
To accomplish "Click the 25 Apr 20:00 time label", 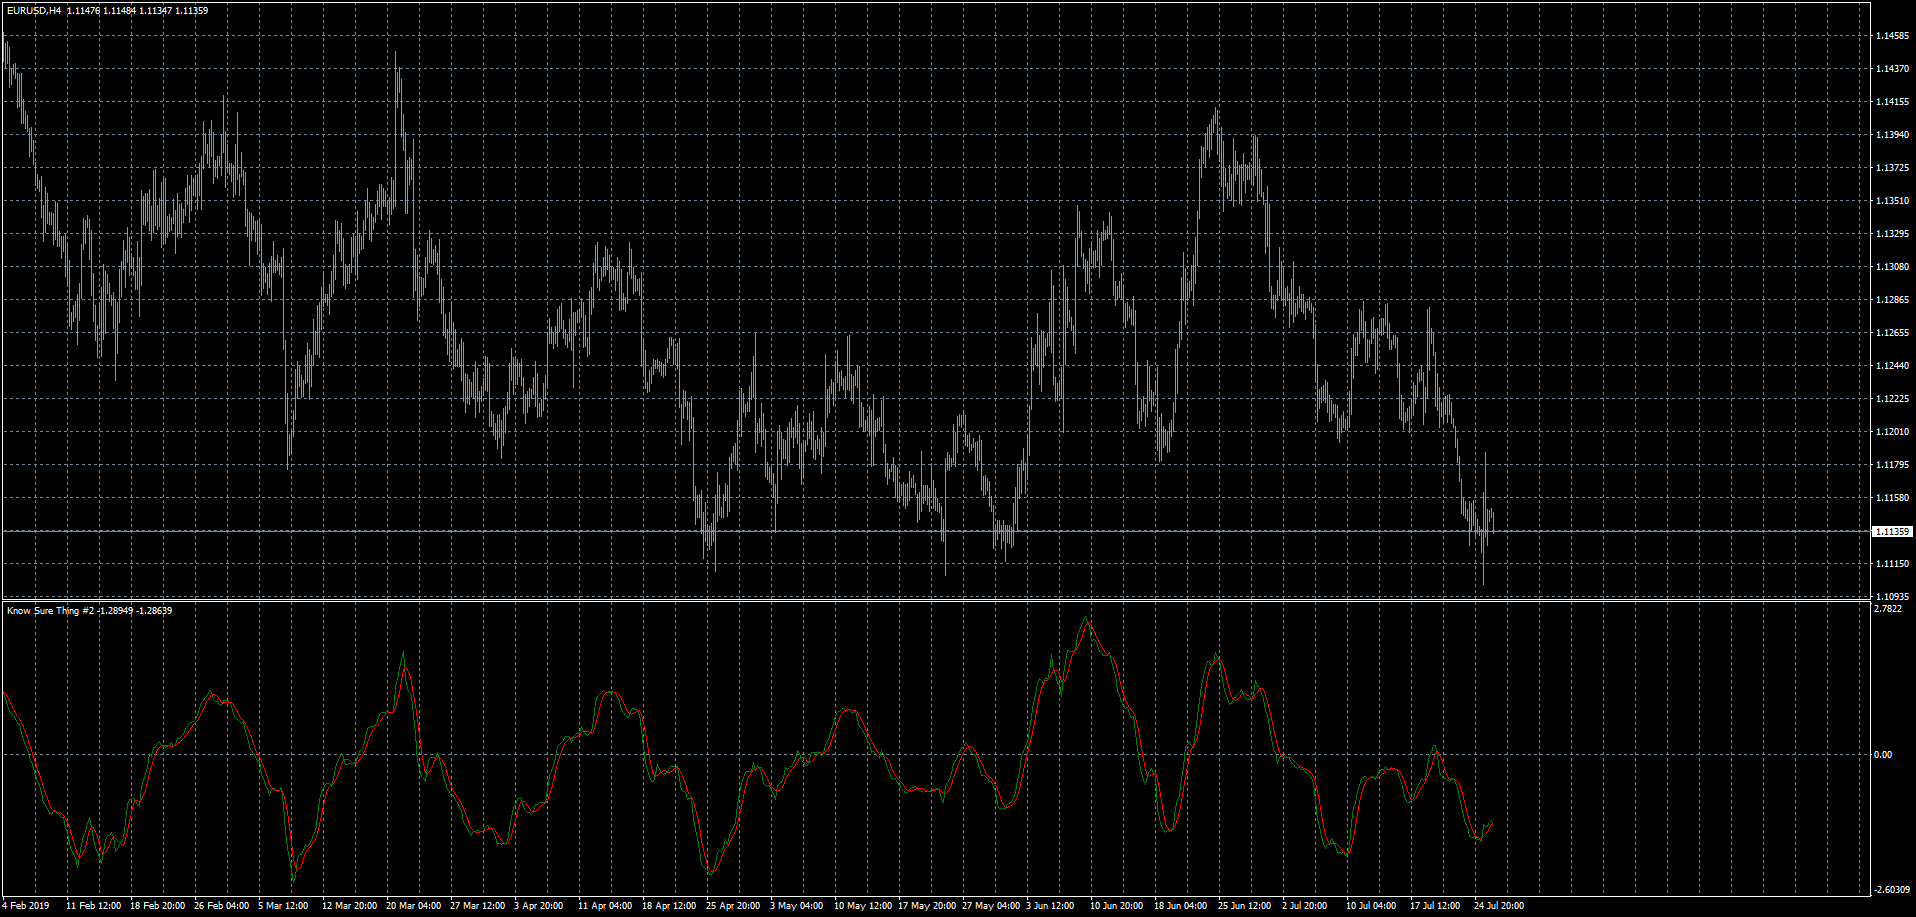I will pyautogui.click(x=734, y=906).
